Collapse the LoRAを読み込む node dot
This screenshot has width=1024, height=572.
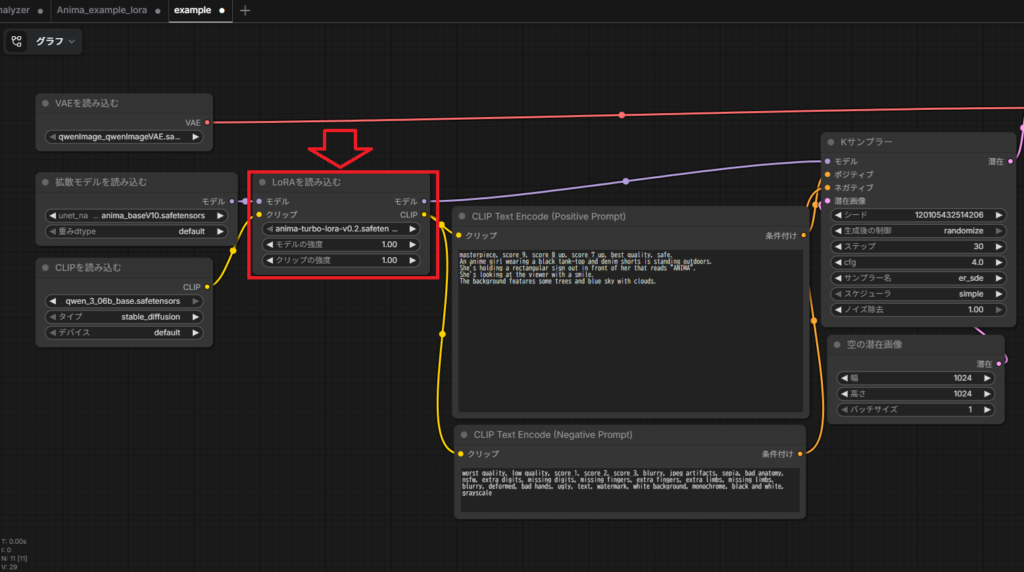click(x=263, y=182)
